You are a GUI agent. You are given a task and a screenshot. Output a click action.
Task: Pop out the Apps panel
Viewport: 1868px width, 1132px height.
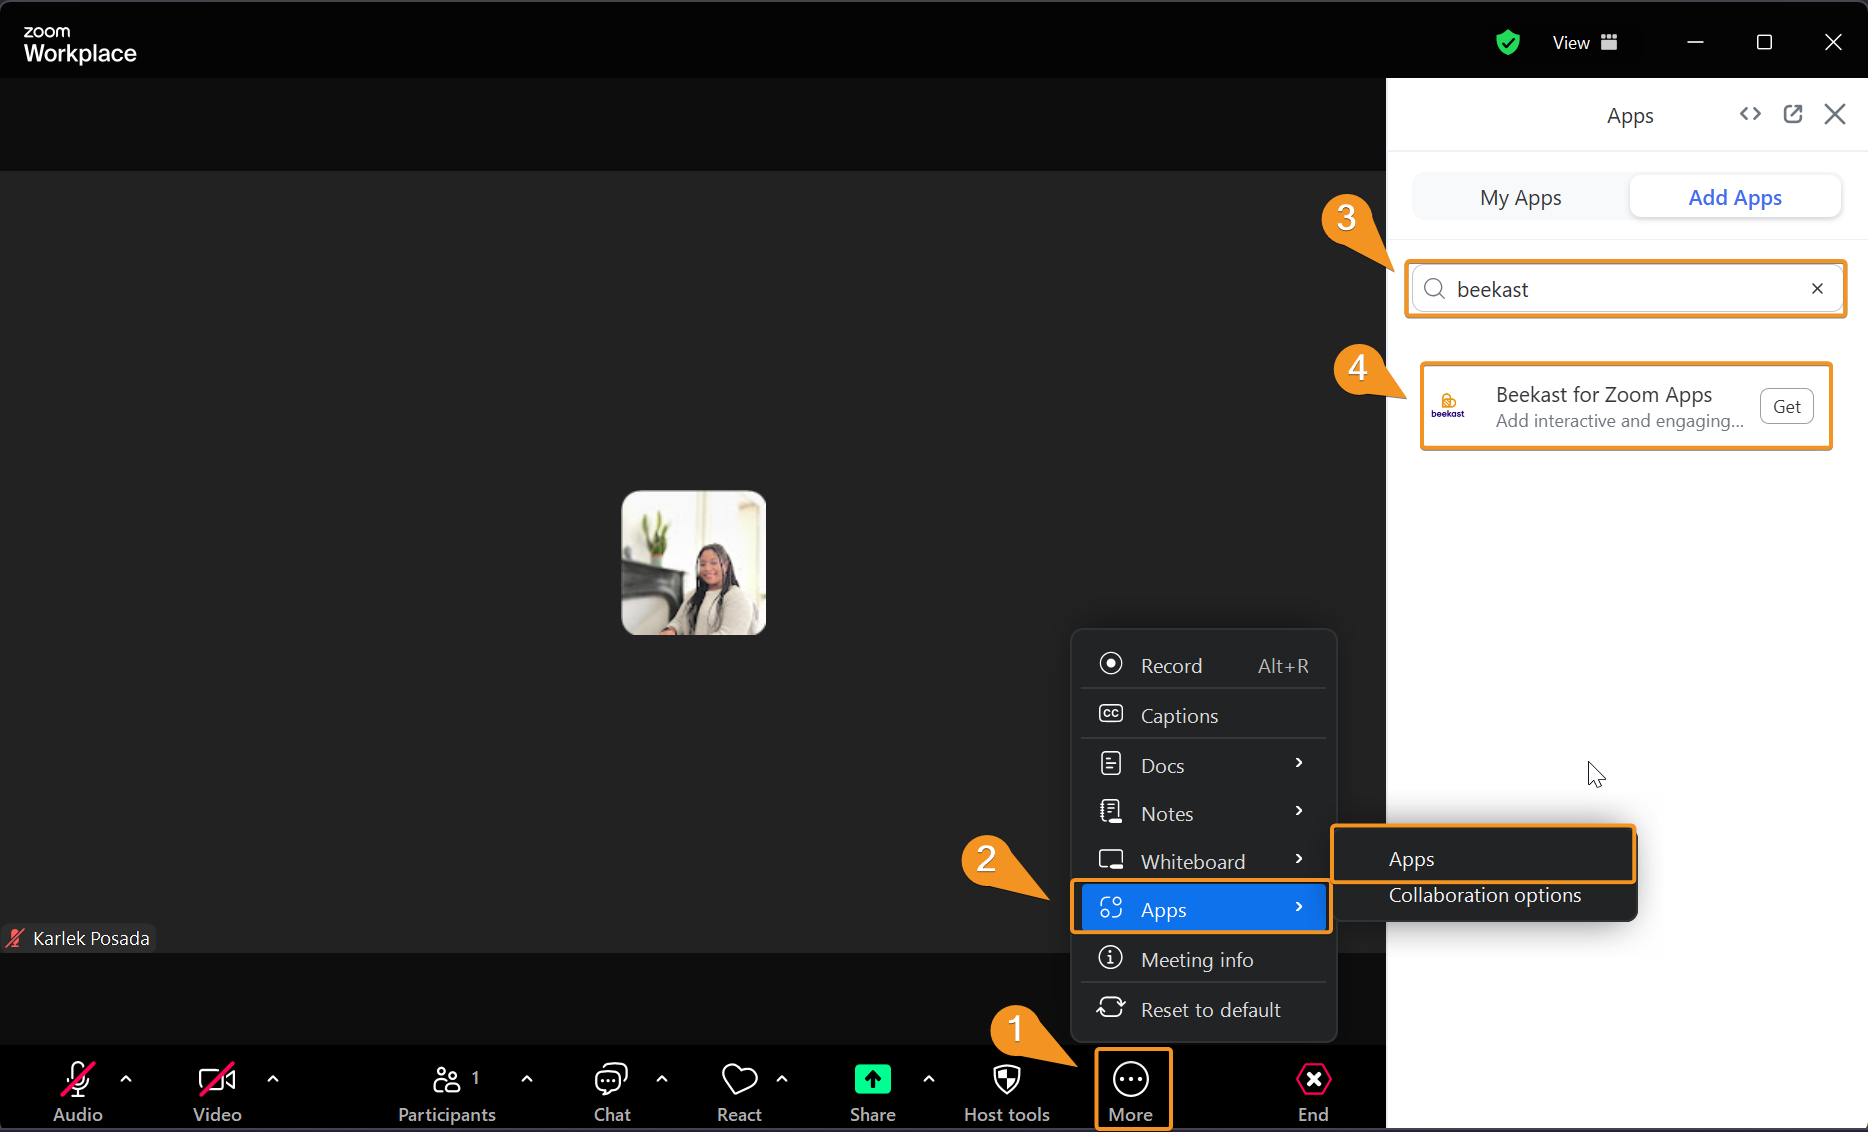pos(1793,114)
